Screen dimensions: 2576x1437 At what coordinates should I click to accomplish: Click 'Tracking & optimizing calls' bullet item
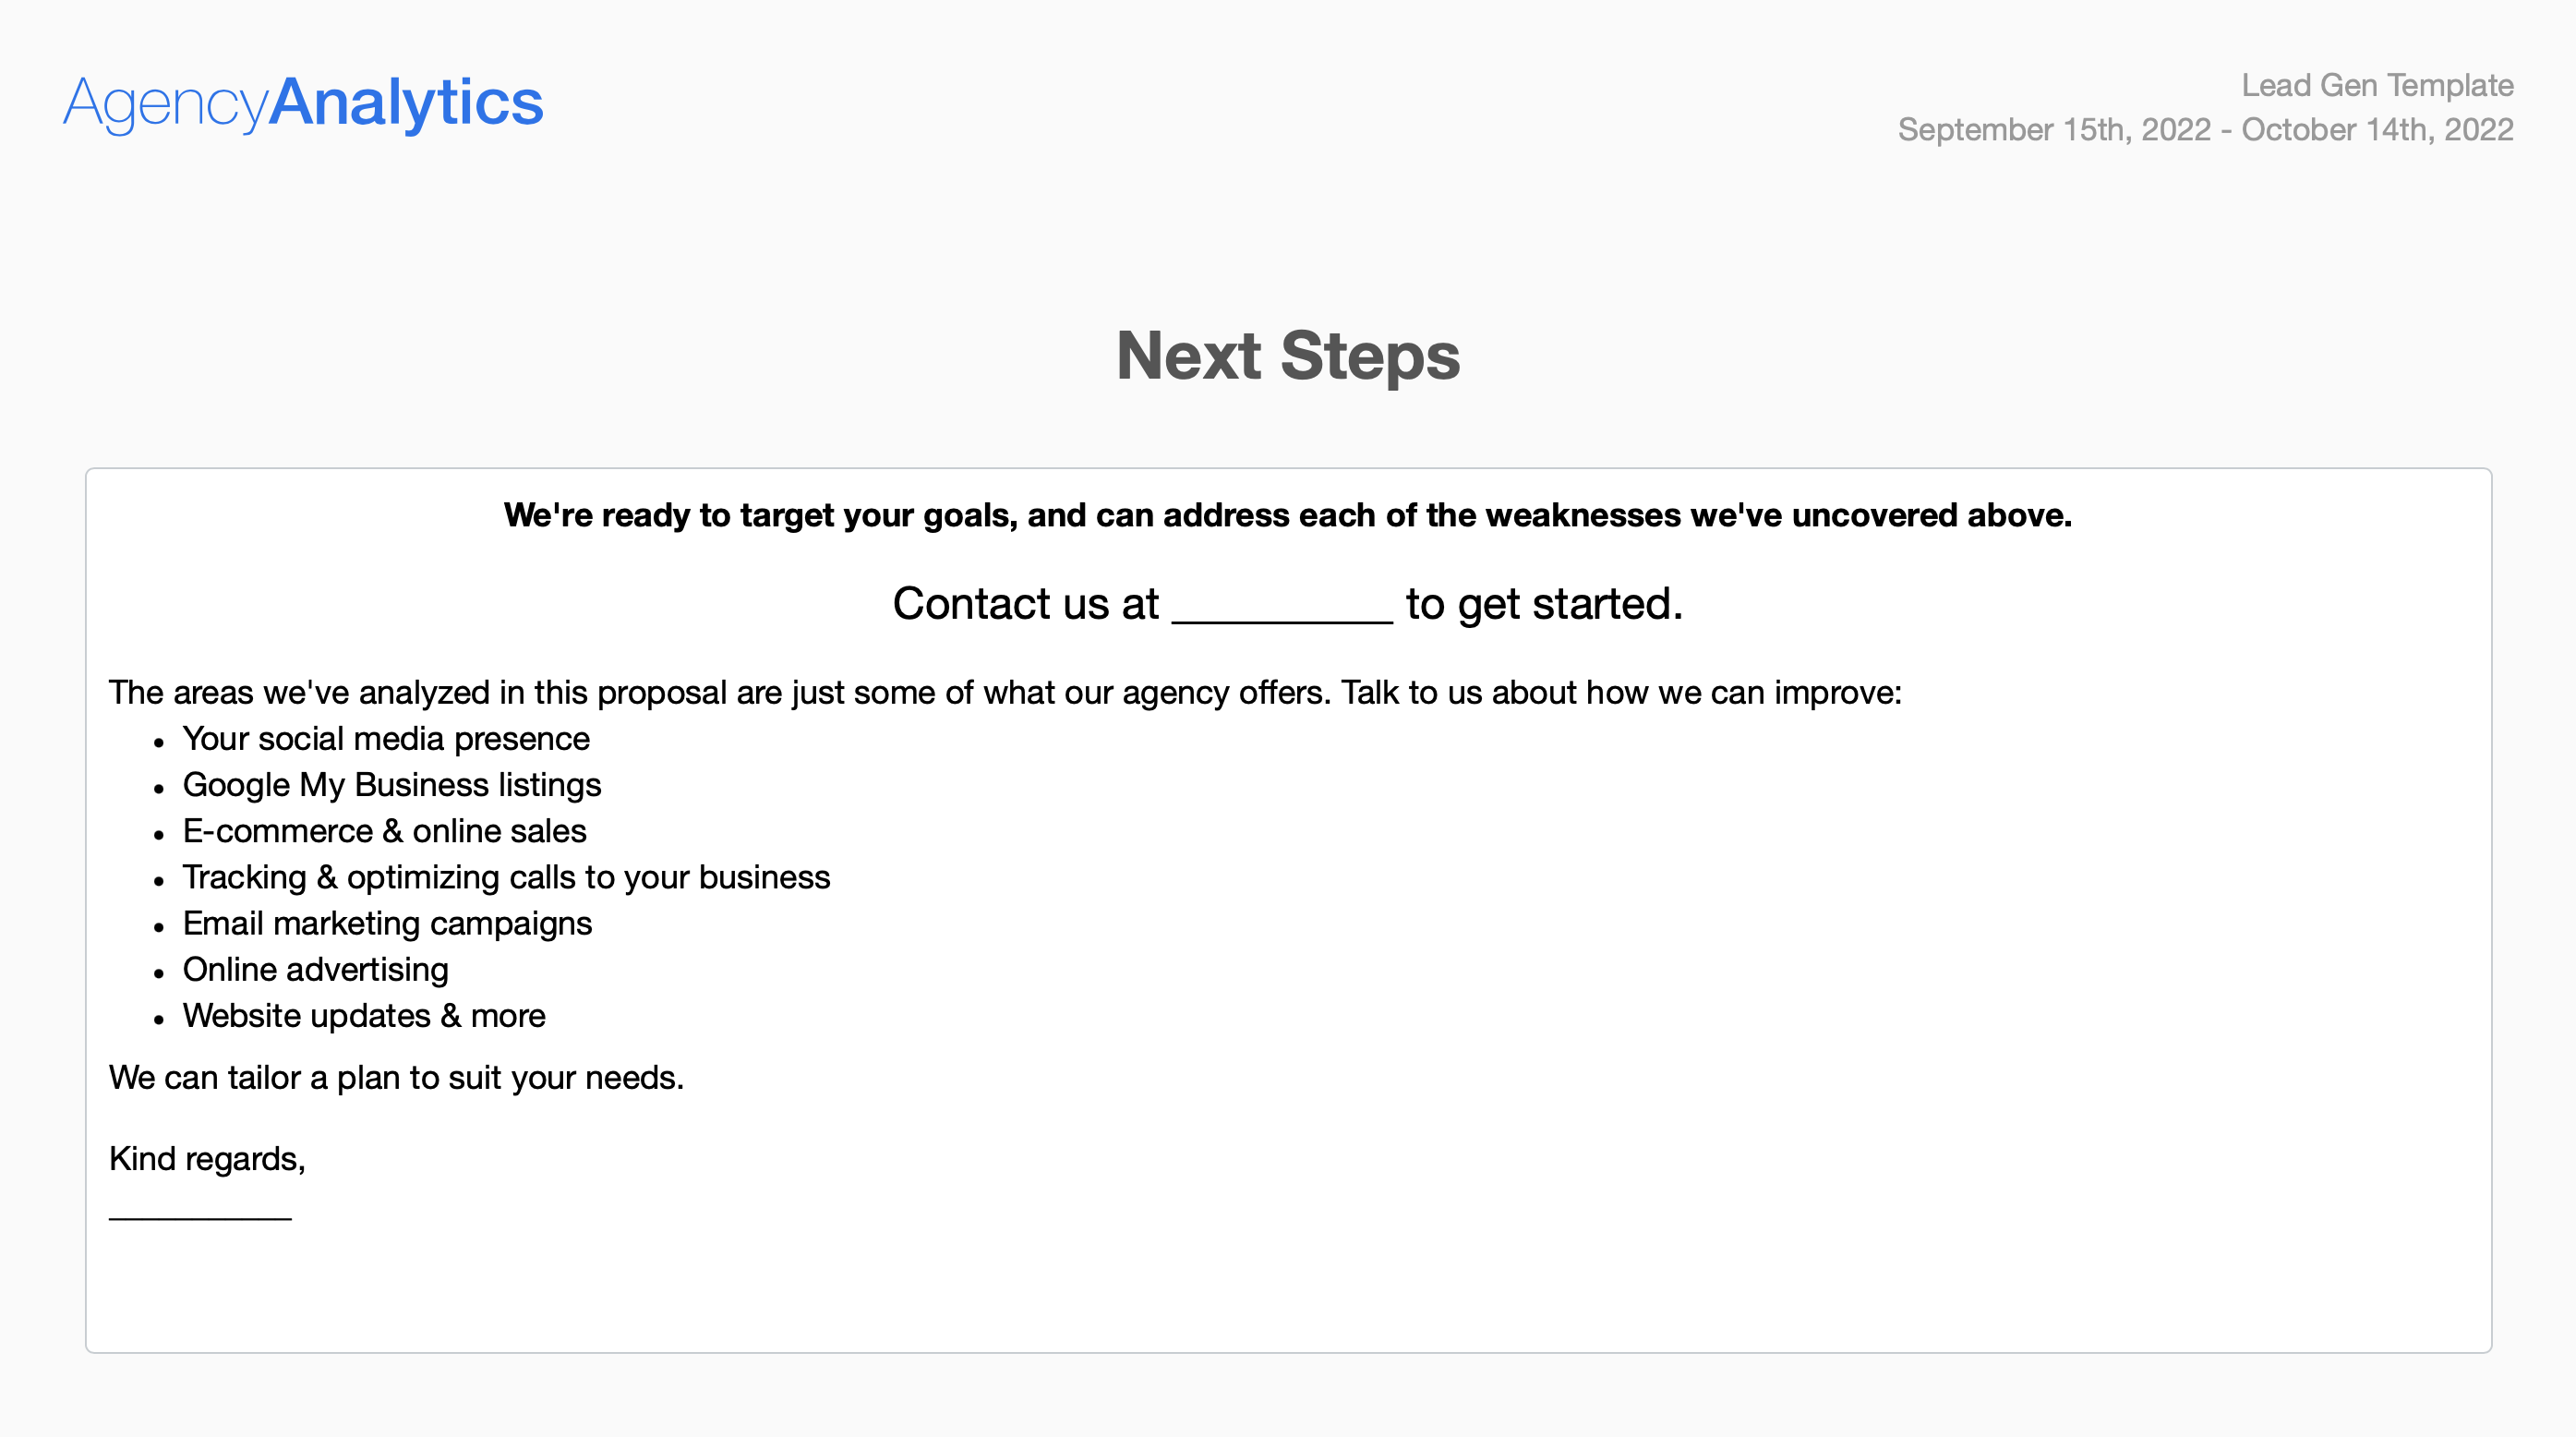click(x=506, y=877)
